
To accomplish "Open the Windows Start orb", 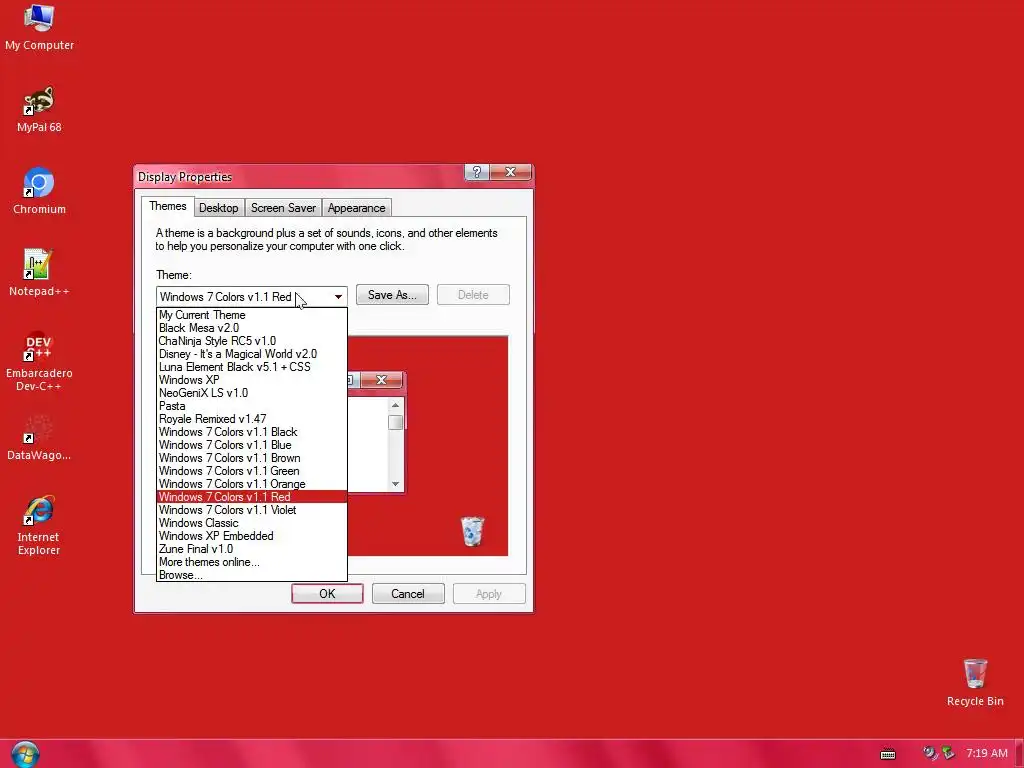I will (25, 754).
